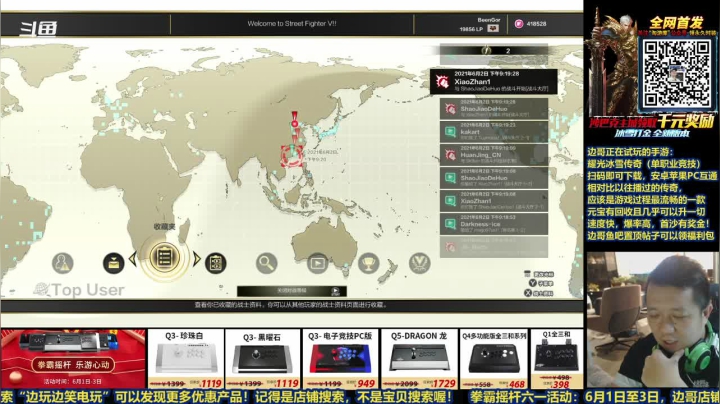Click the BeenGor player name in header
The height and width of the screenshot is (404, 720).
coord(489,20)
